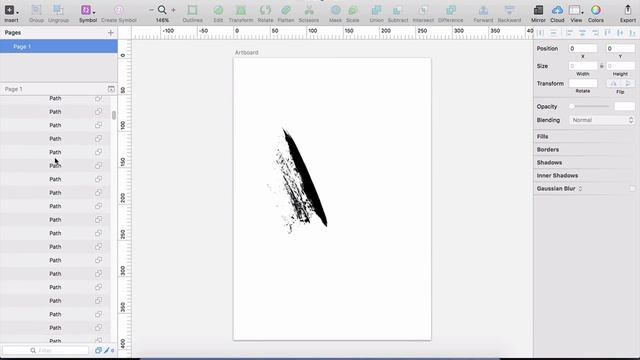Screen dimensions: 640x360
Task: Select the Rotate tool
Action: [265, 10]
